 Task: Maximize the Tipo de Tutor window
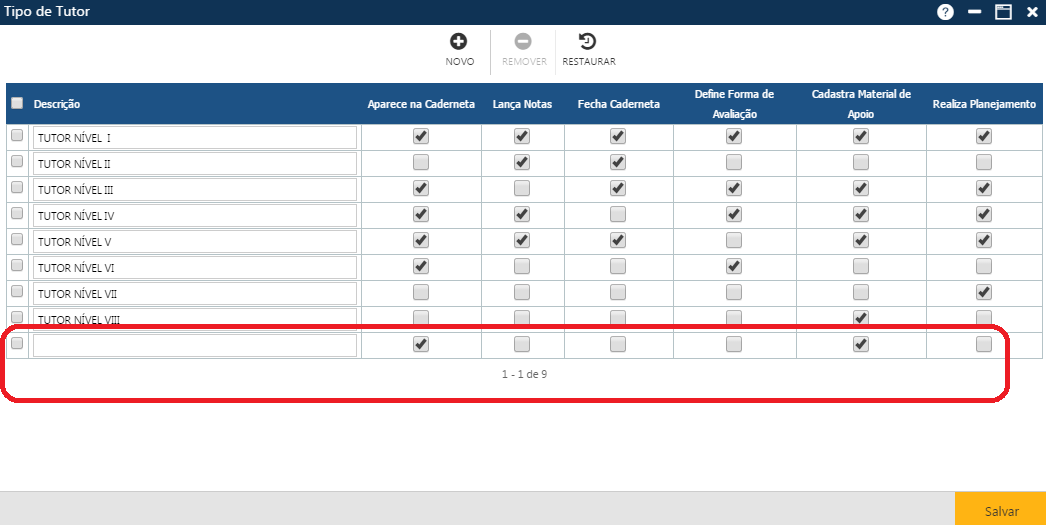[x=1002, y=12]
